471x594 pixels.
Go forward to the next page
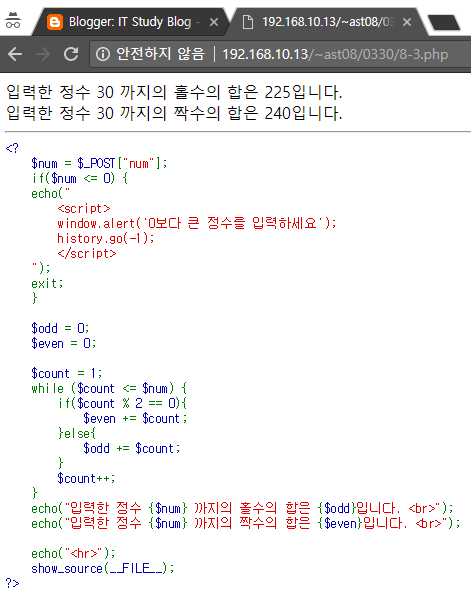(x=43, y=54)
